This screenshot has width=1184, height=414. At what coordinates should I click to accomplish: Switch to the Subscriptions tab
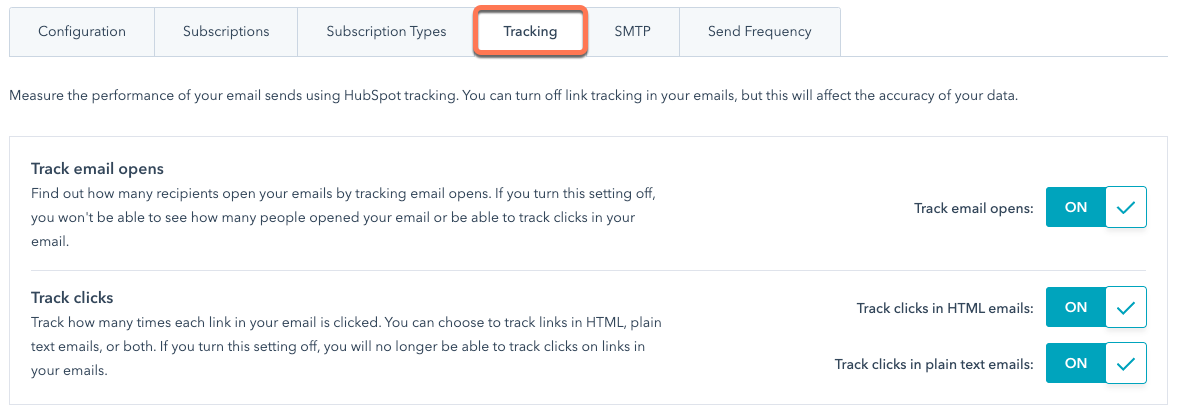(226, 31)
